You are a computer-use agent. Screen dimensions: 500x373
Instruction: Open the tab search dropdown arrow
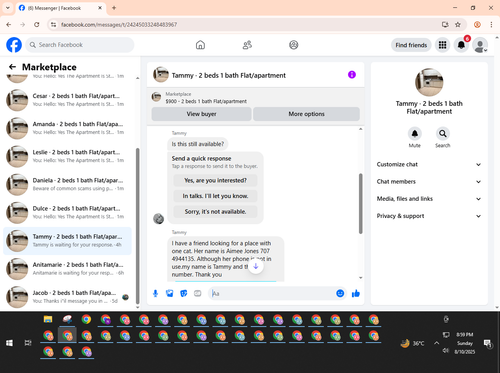point(8,8)
